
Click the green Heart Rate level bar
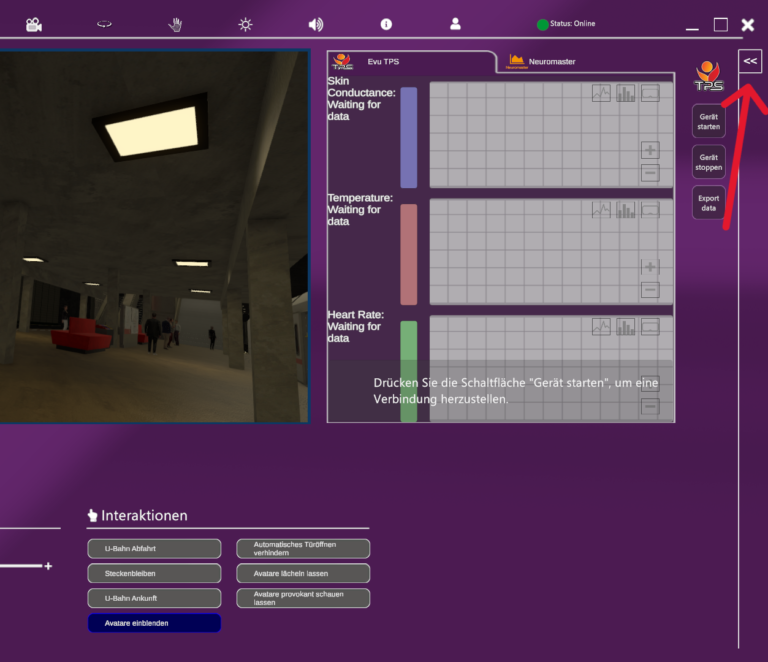click(408, 371)
